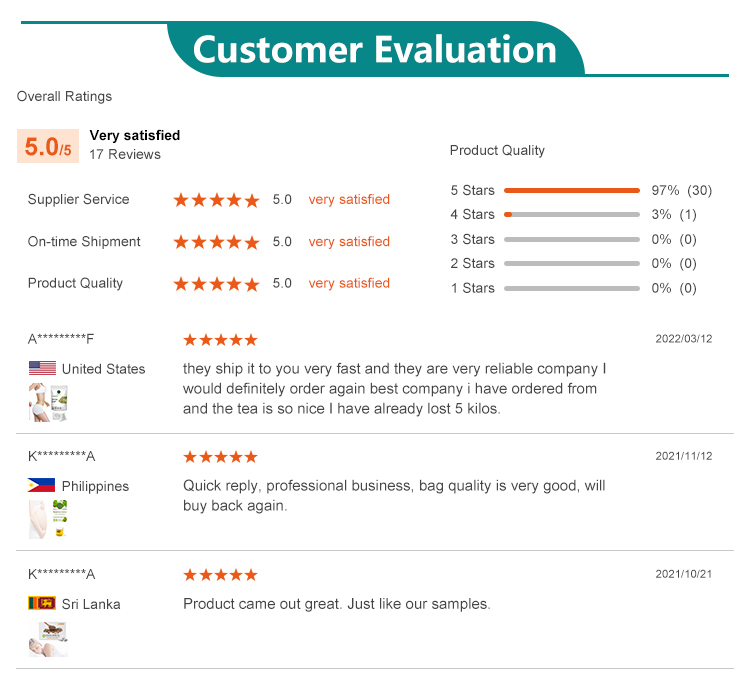Click the Philippines flag icon
This screenshot has width=750, height=677.
coord(42,486)
